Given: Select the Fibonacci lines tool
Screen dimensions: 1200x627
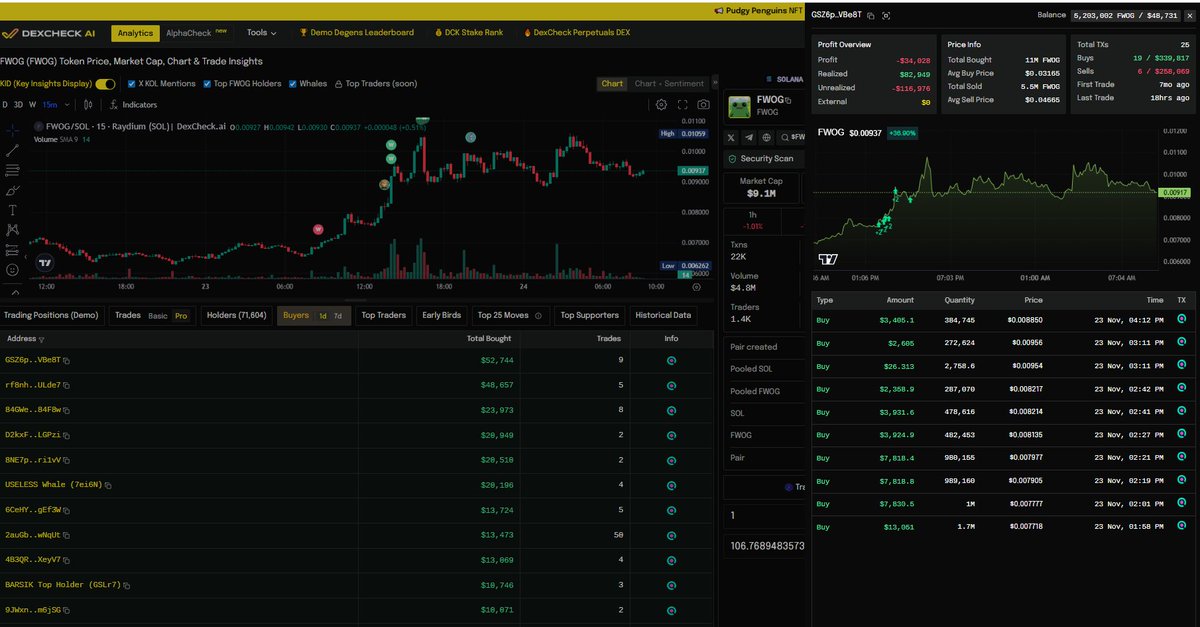Looking at the screenshot, I should pos(12,170).
